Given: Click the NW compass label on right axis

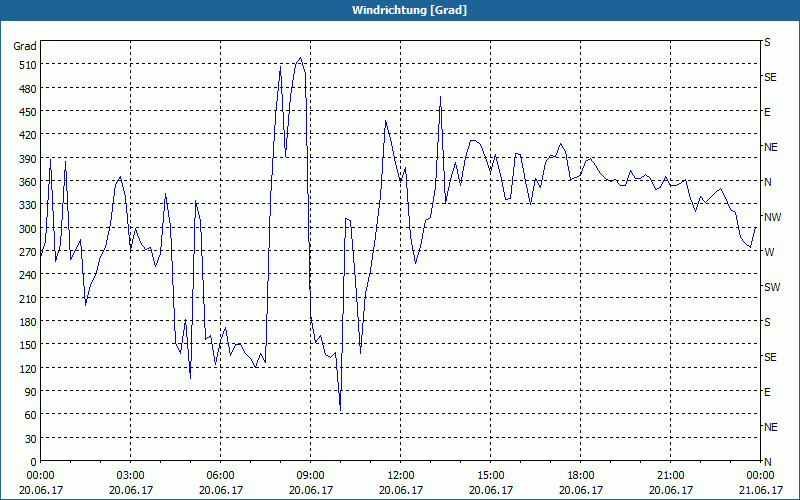Looking at the screenshot, I should coord(772,217).
